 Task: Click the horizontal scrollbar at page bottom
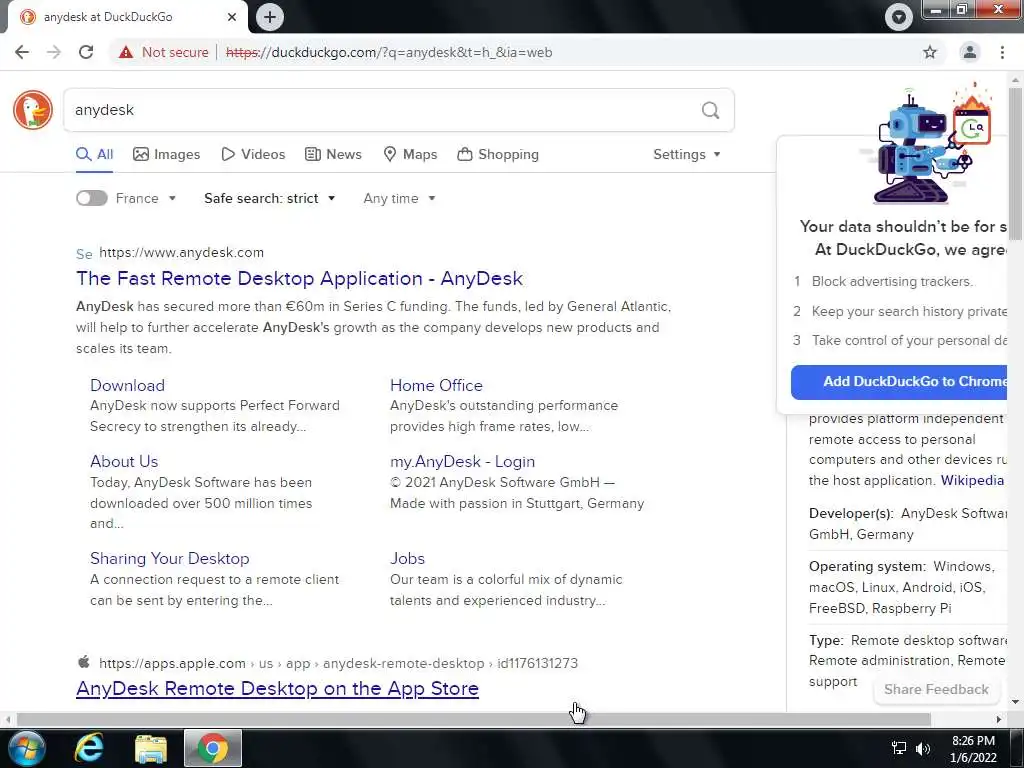[473, 719]
